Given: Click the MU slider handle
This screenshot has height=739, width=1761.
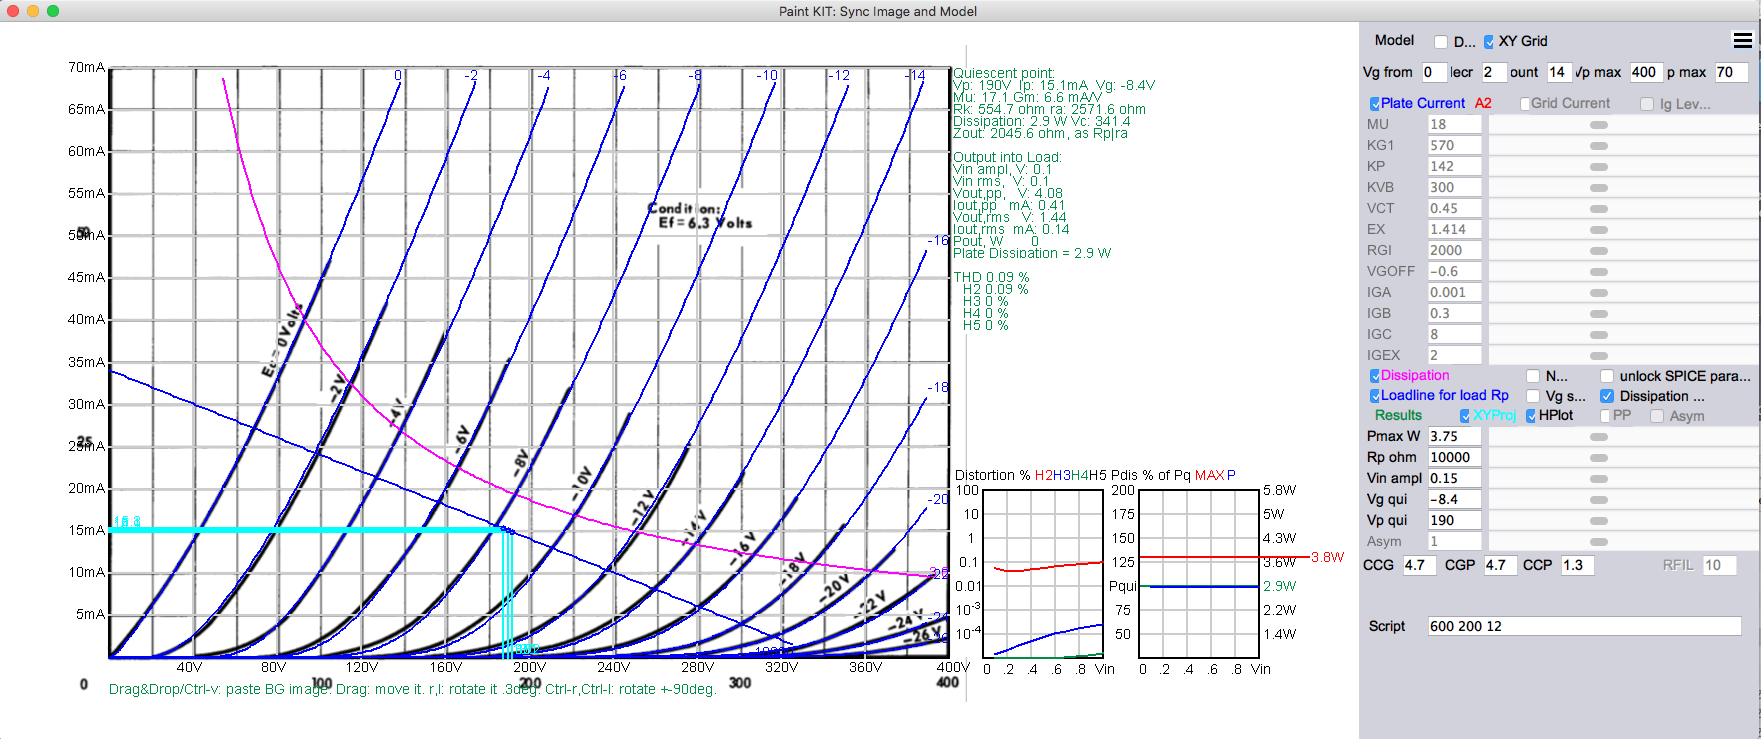Looking at the screenshot, I should (1599, 125).
